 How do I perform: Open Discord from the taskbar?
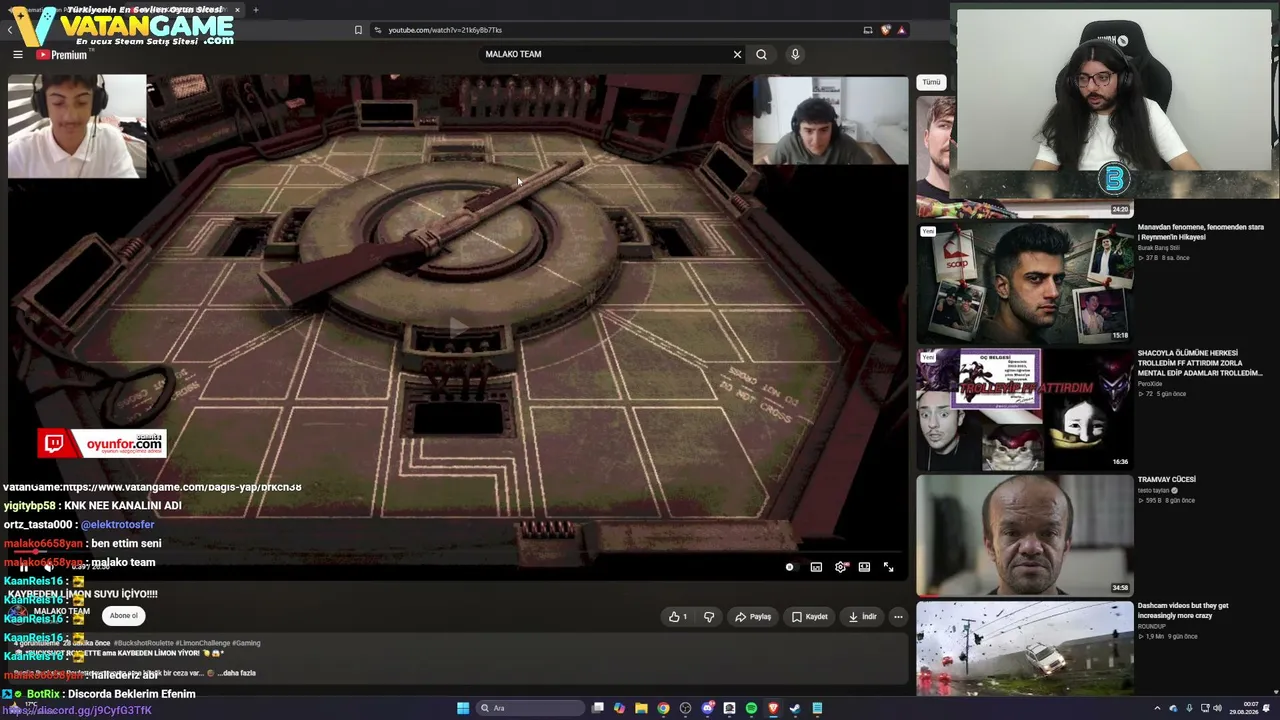coord(707,709)
